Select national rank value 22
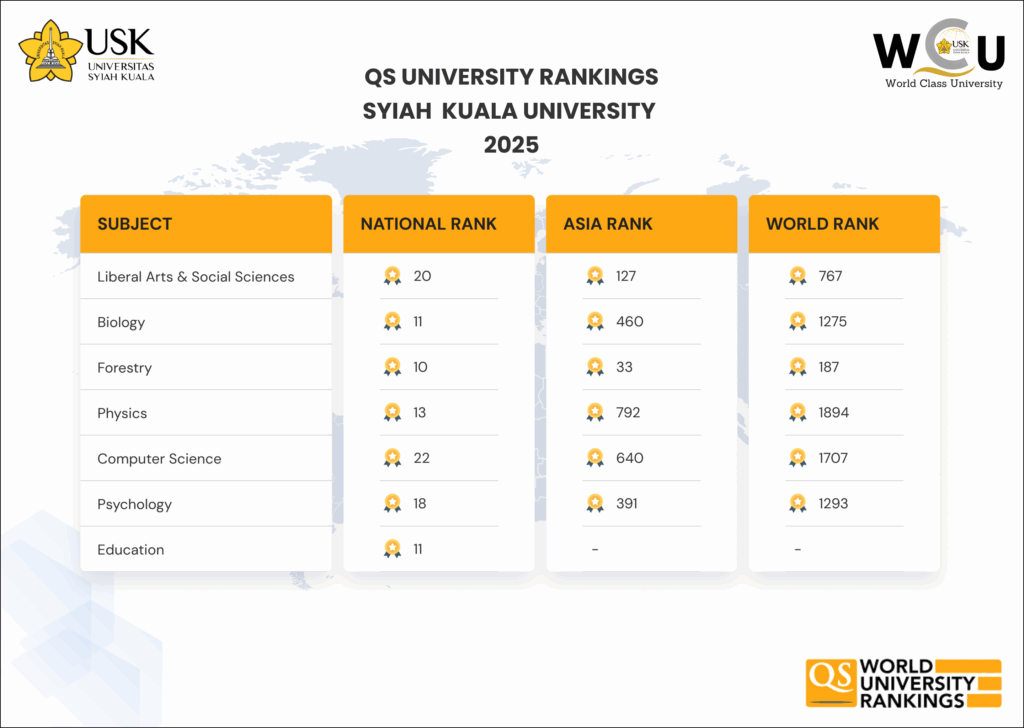This screenshot has height=728, width=1024. pos(422,458)
